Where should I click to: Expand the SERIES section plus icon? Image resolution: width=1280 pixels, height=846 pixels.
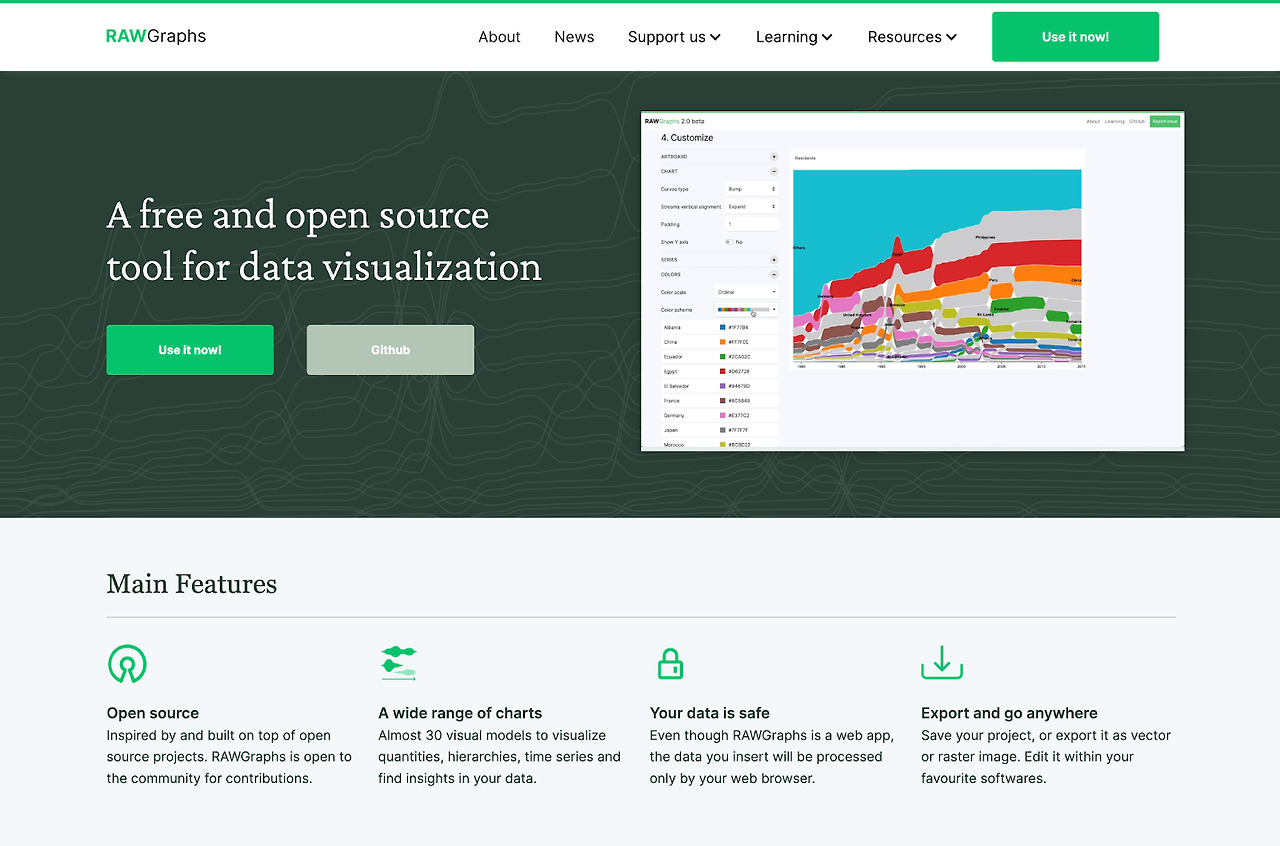click(x=773, y=260)
